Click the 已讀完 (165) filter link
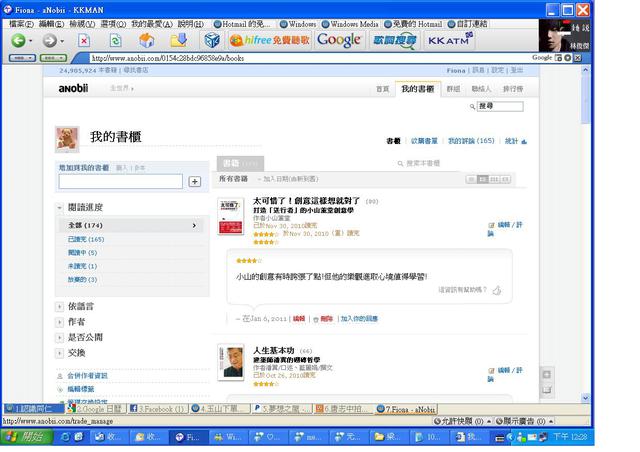 (x=86, y=240)
